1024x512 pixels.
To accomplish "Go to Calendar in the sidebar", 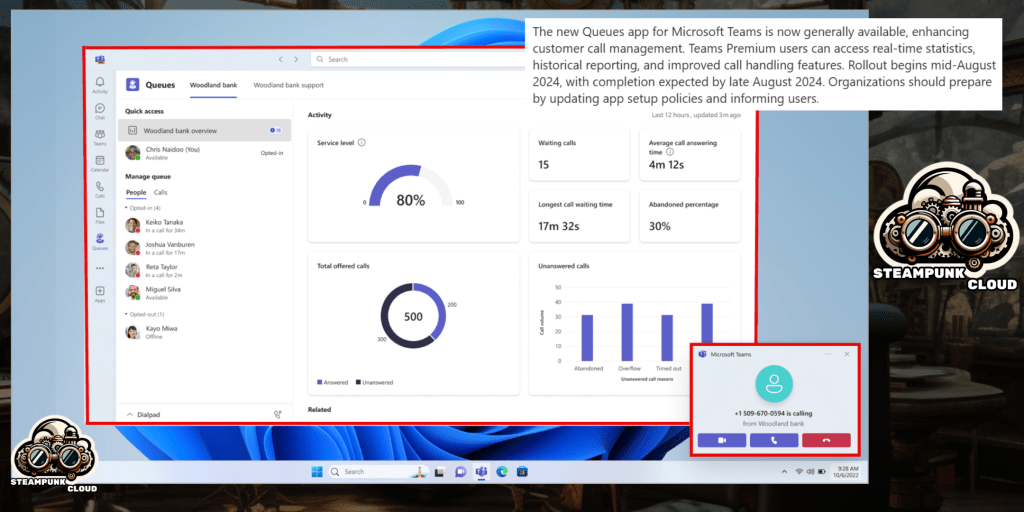I will click(100, 162).
